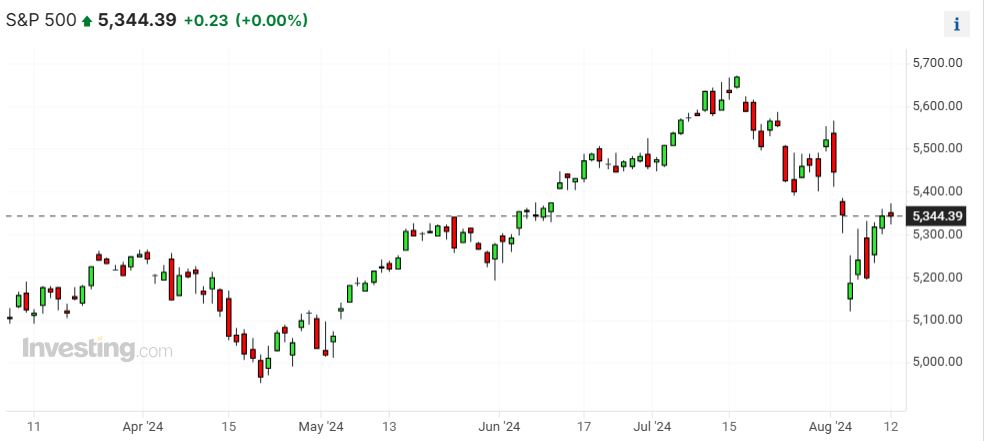This screenshot has height=441, width=985.
Task: Click the 5,344.39 price in the header
Action: 136,20
